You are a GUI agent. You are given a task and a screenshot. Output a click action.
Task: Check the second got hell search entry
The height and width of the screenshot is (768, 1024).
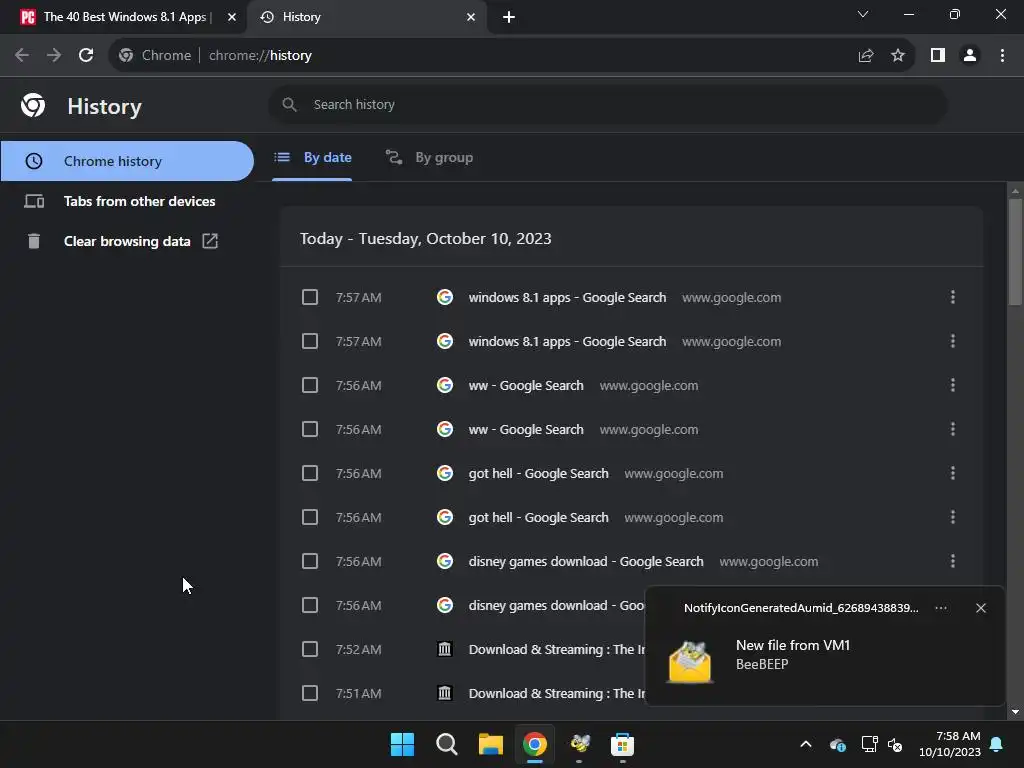[x=310, y=517]
